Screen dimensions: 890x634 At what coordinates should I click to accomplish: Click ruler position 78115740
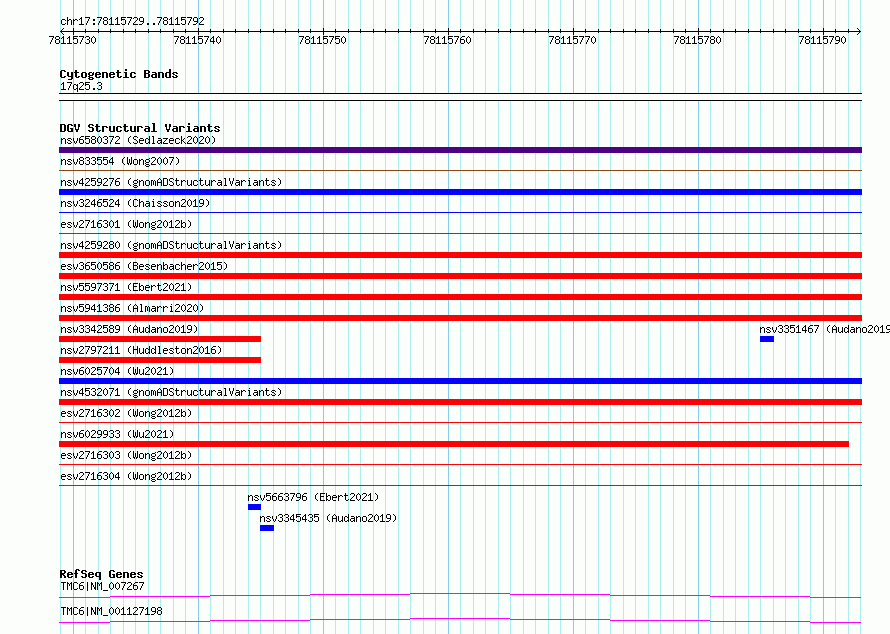click(198, 40)
